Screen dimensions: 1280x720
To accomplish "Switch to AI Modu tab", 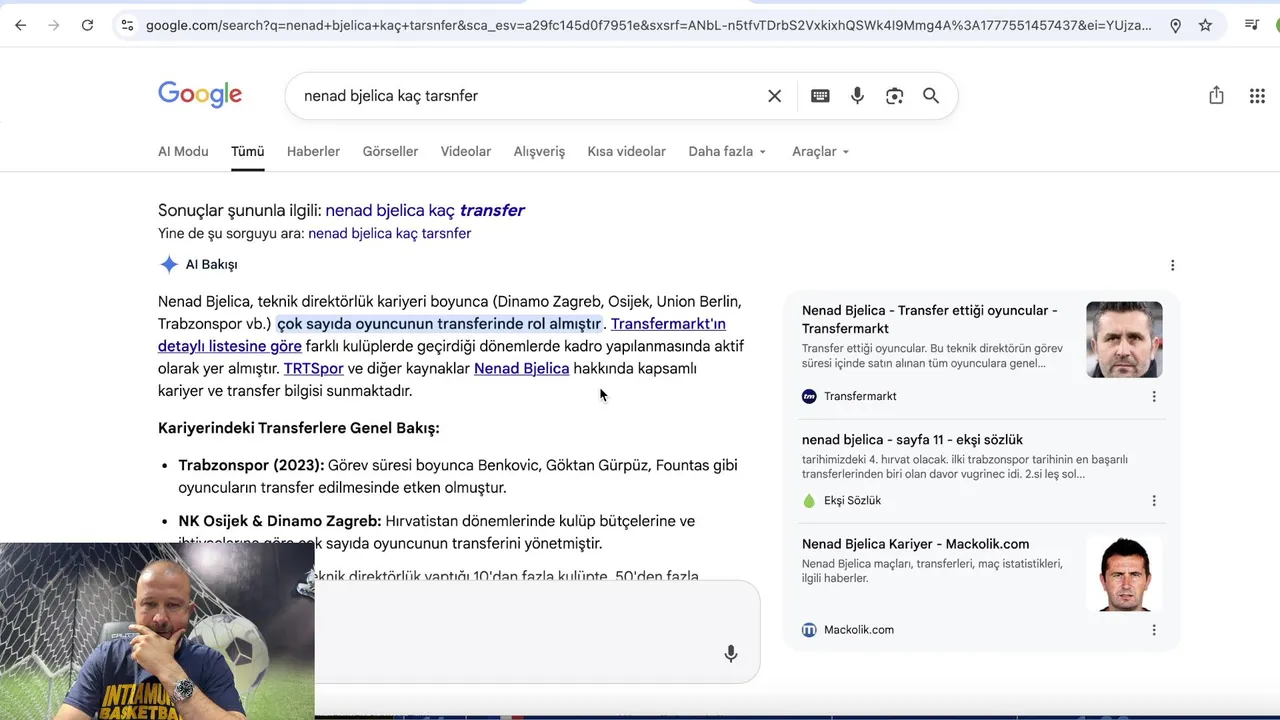I will (183, 152).
